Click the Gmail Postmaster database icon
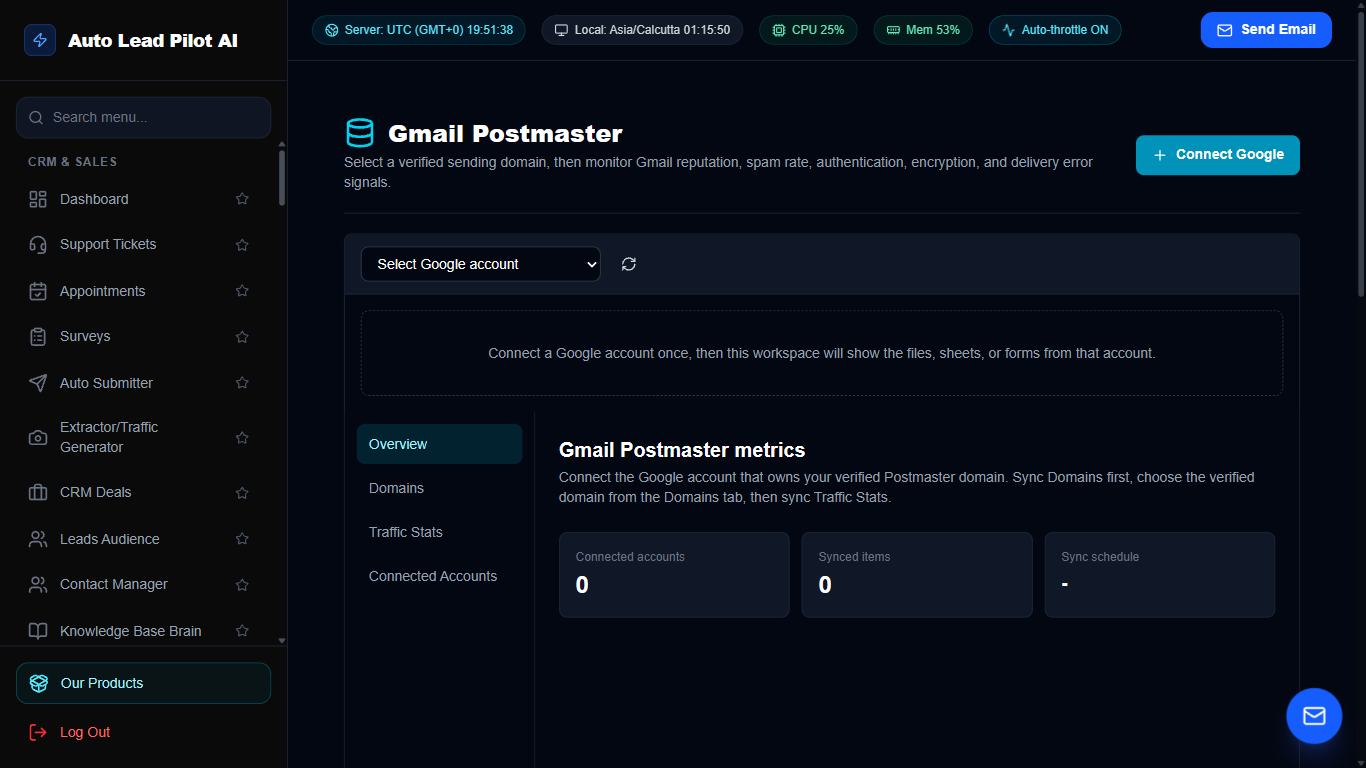The height and width of the screenshot is (768, 1366). (x=359, y=133)
